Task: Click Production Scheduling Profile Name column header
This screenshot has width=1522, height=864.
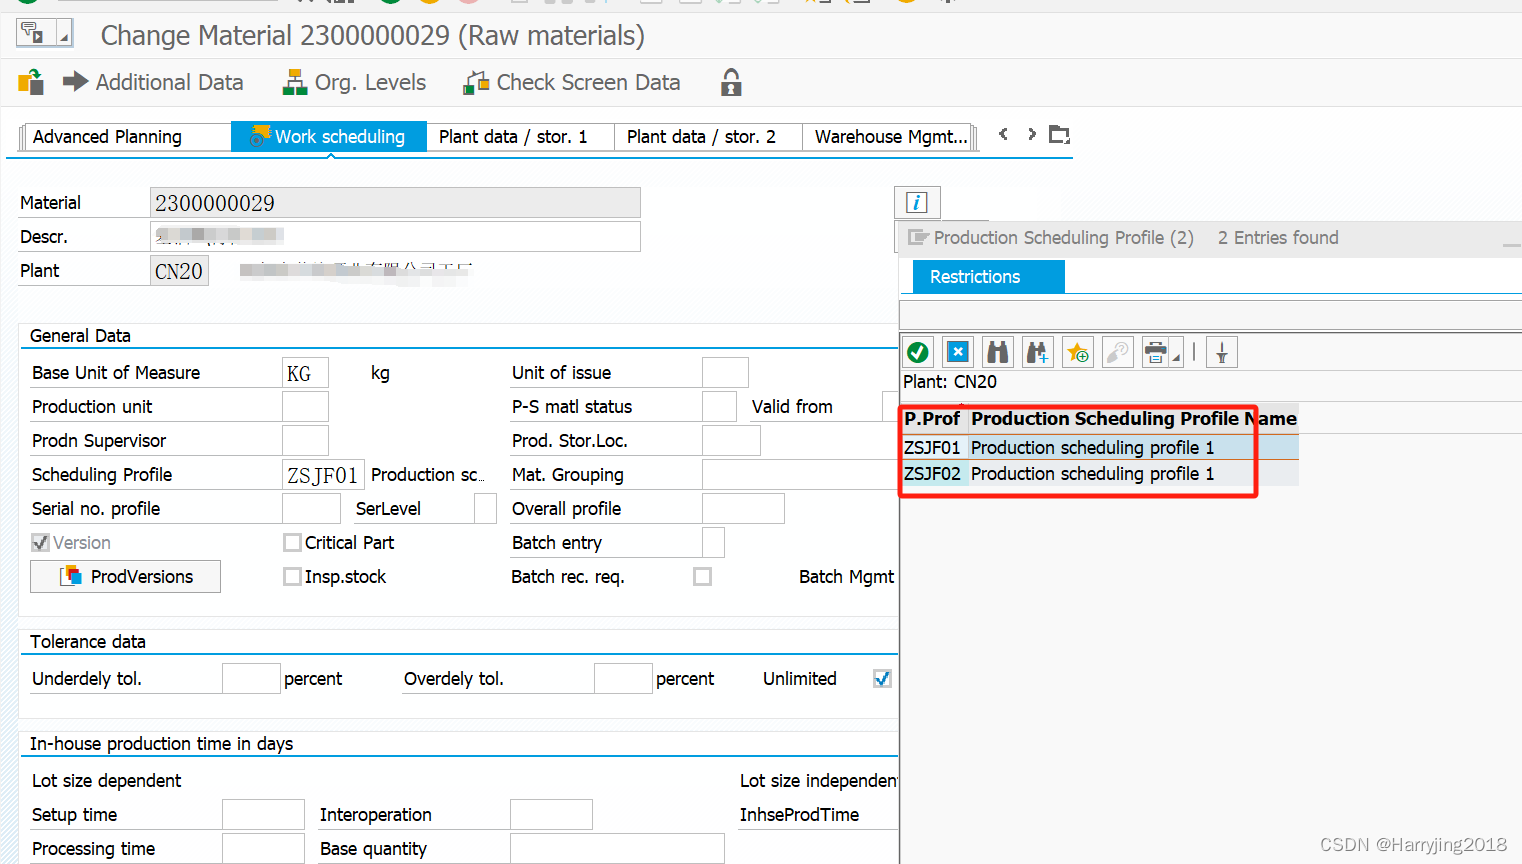Action: pos(1133,418)
